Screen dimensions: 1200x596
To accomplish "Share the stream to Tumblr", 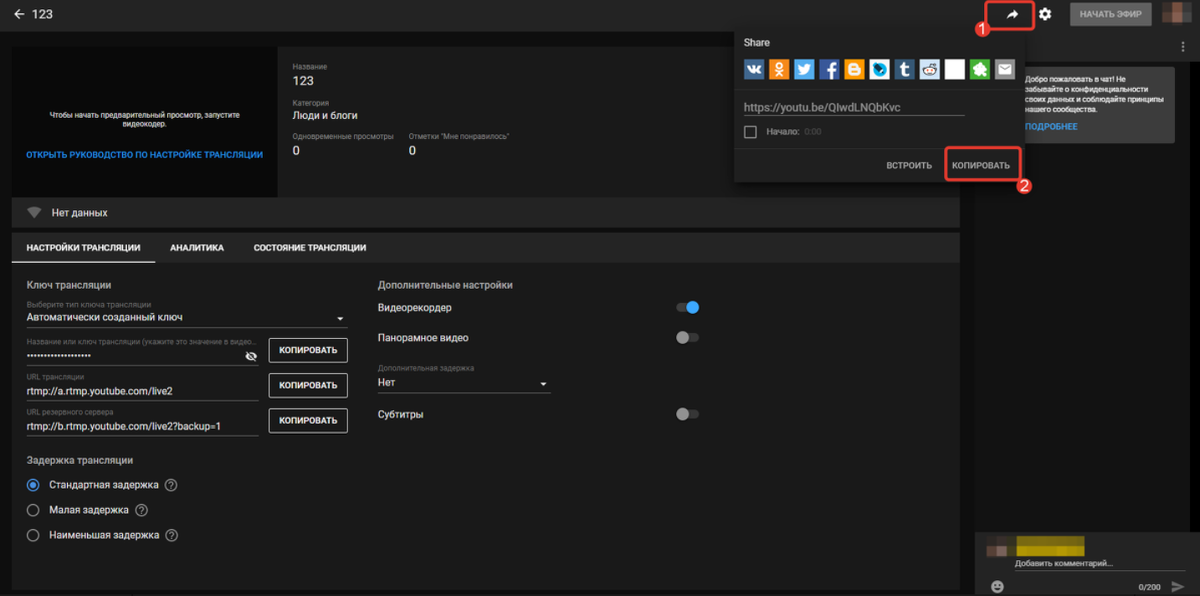I will coord(904,69).
